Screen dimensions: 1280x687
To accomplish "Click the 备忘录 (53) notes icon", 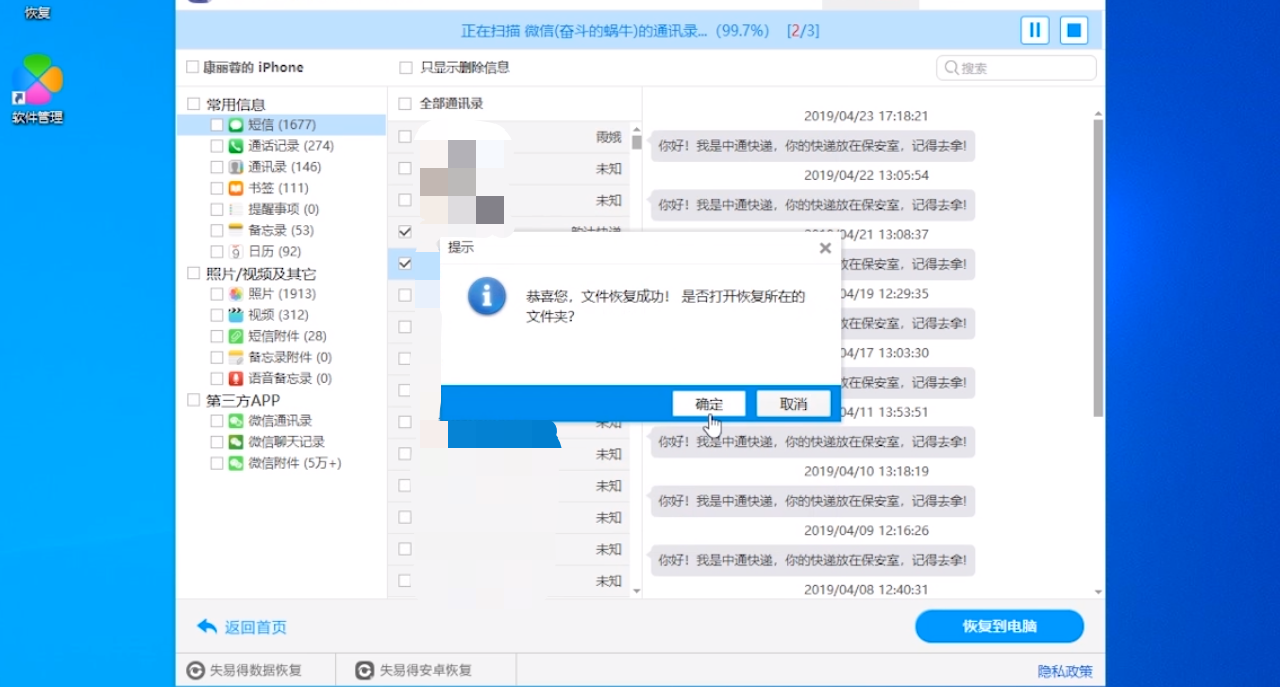I will point(236,230).
